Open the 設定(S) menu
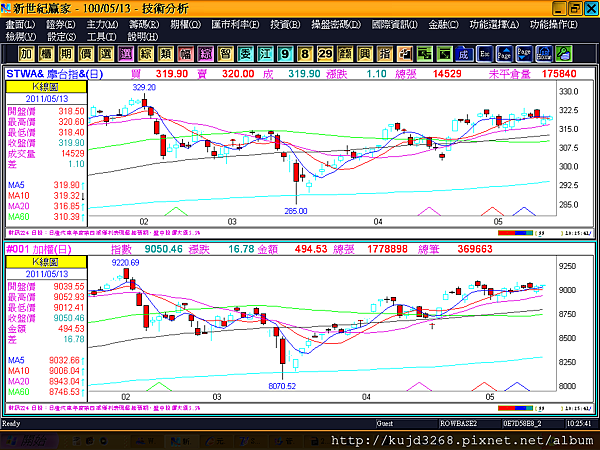Screen dimensions: 600x450 click(61, 37)
